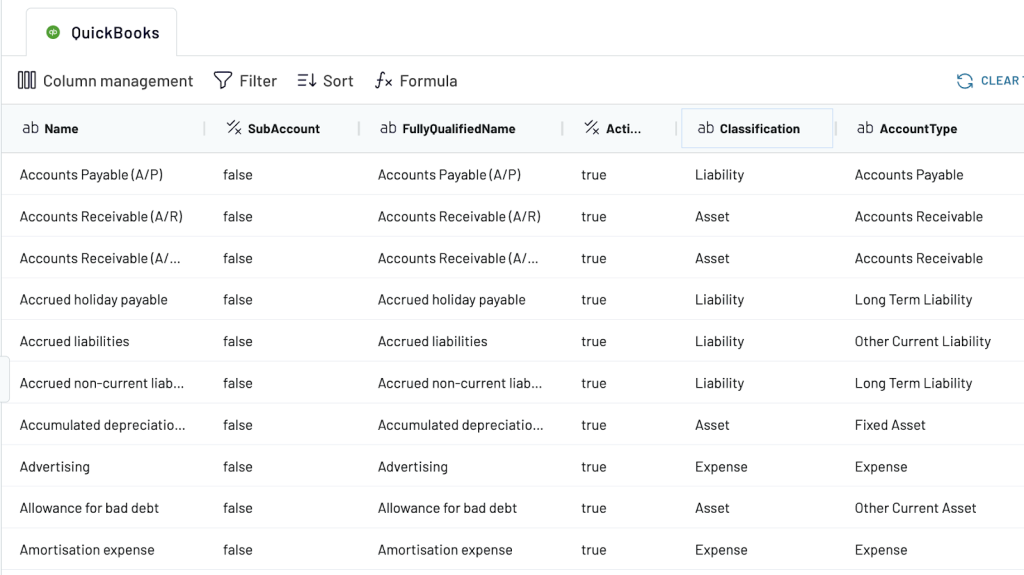Screen dimensions: 1024x575
Task: Click FullyQualifiedName Advertising cell
Action: [x=413, y=467]
